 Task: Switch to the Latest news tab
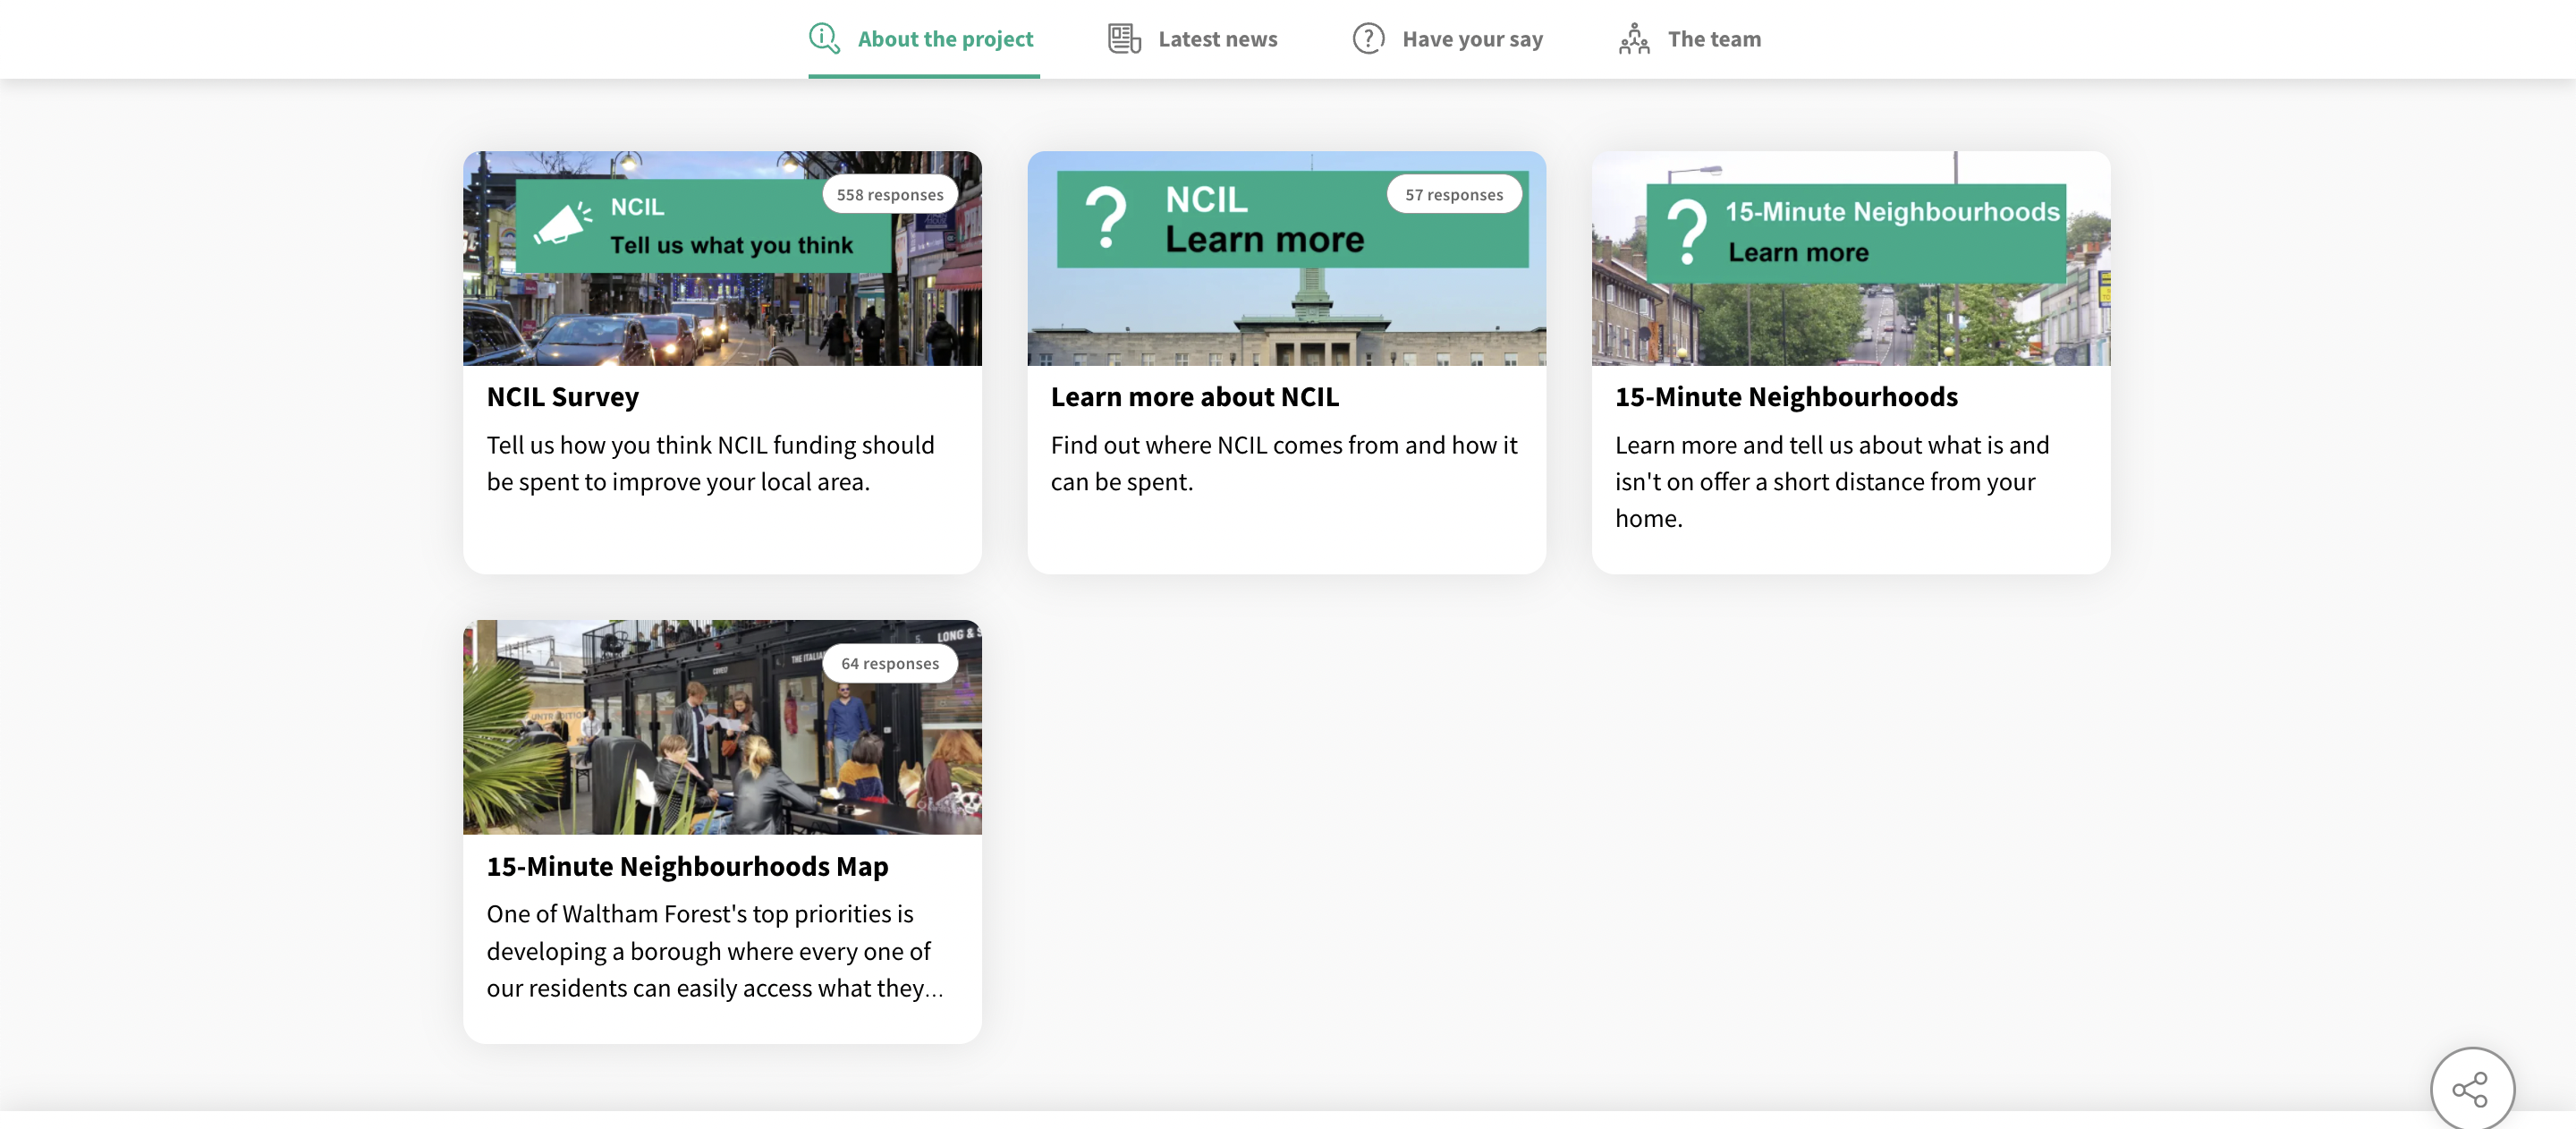[1217, 38]
